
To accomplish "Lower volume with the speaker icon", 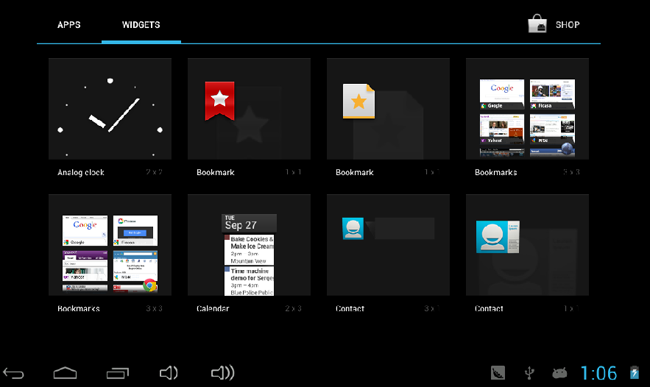I will 169,373.
